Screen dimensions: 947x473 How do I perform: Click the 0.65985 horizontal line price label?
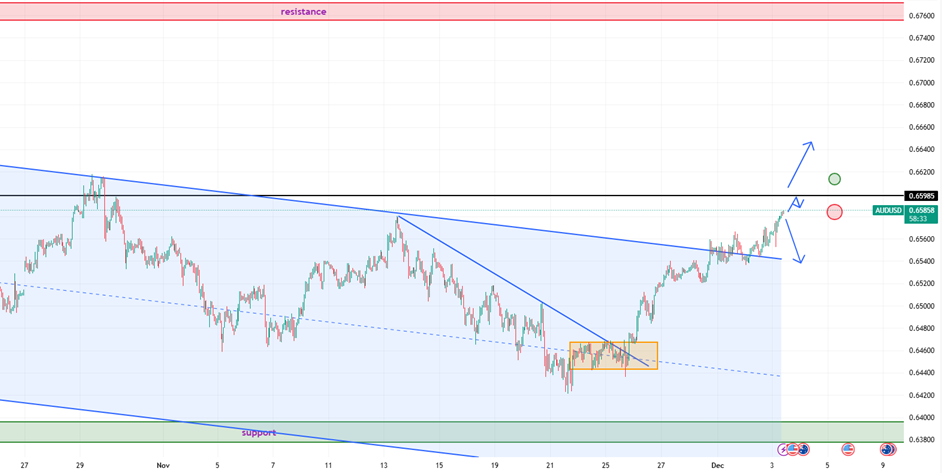point(921,196)
